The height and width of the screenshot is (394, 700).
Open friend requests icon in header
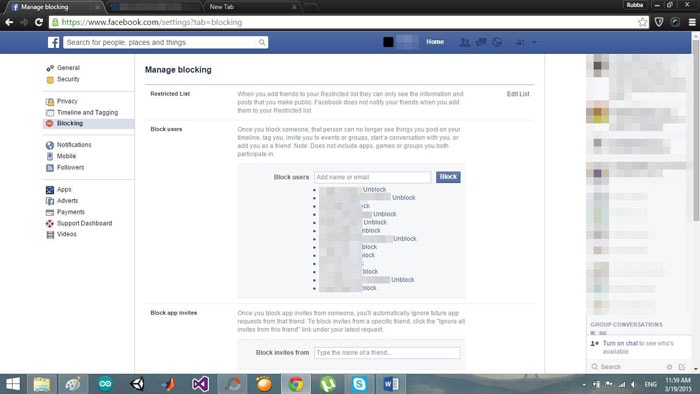[x=465, y=42]
